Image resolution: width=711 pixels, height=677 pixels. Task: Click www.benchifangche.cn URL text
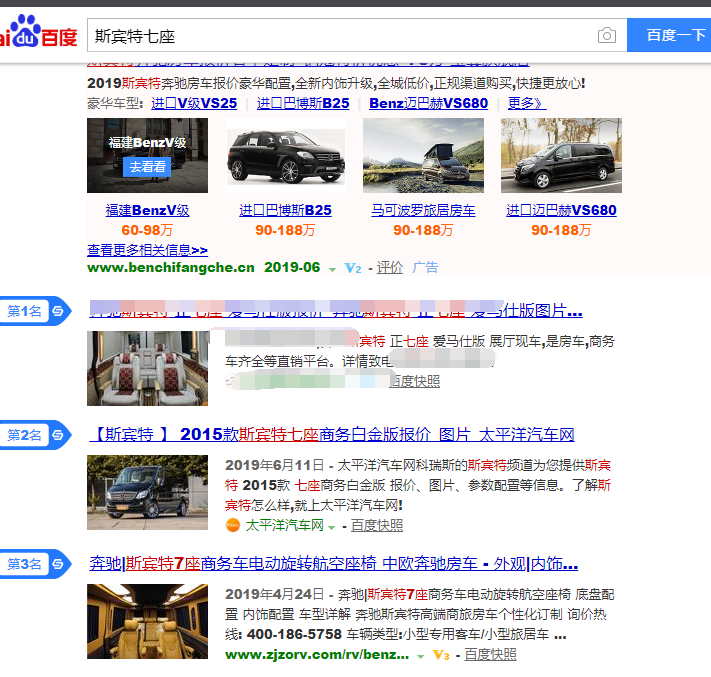click(x=170, y=268)
